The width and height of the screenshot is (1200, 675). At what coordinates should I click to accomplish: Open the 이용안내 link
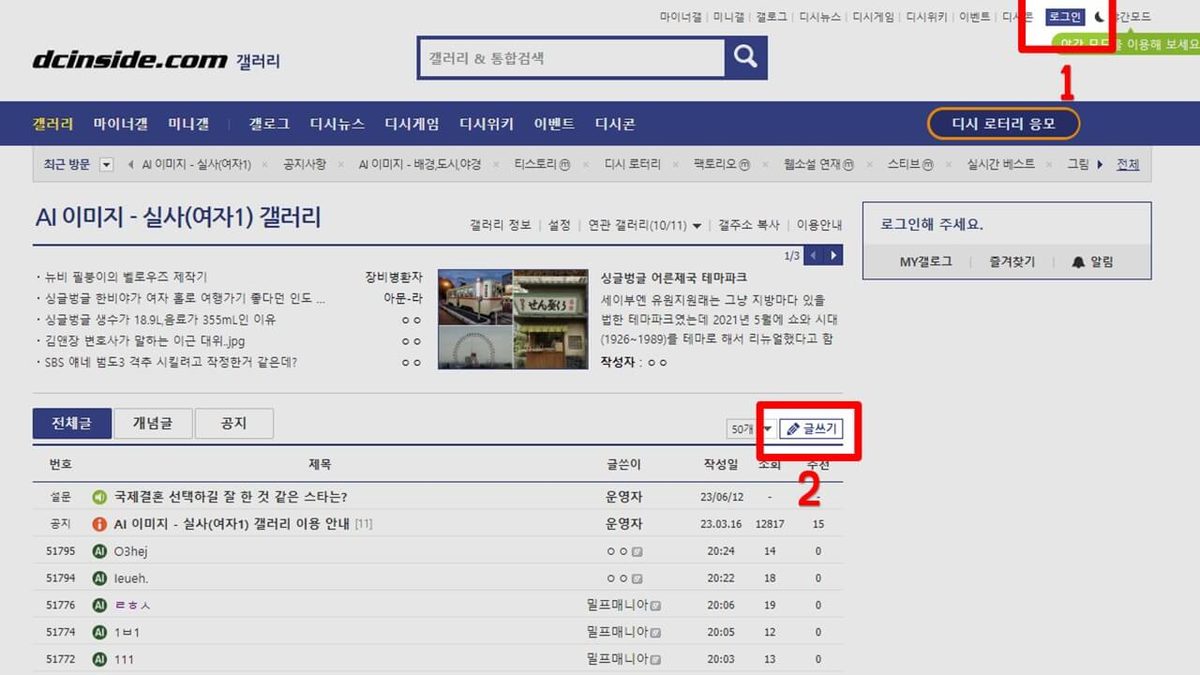(x=818, y=225)
